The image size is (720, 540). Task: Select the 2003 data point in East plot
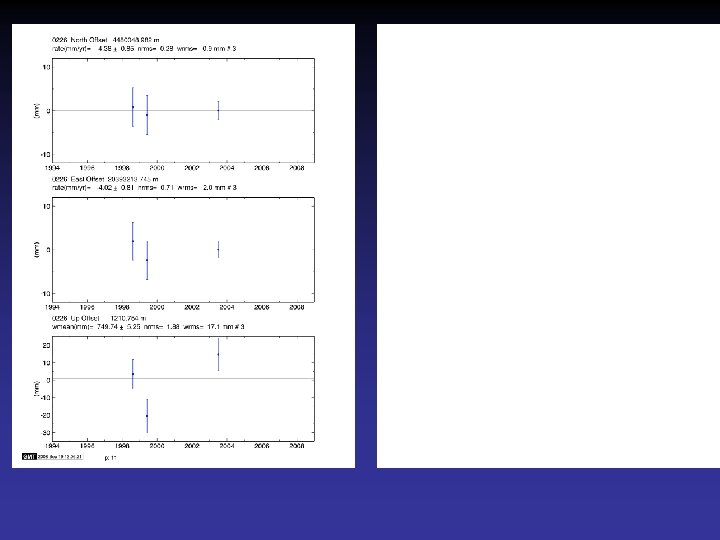click(x=218, y=249)
